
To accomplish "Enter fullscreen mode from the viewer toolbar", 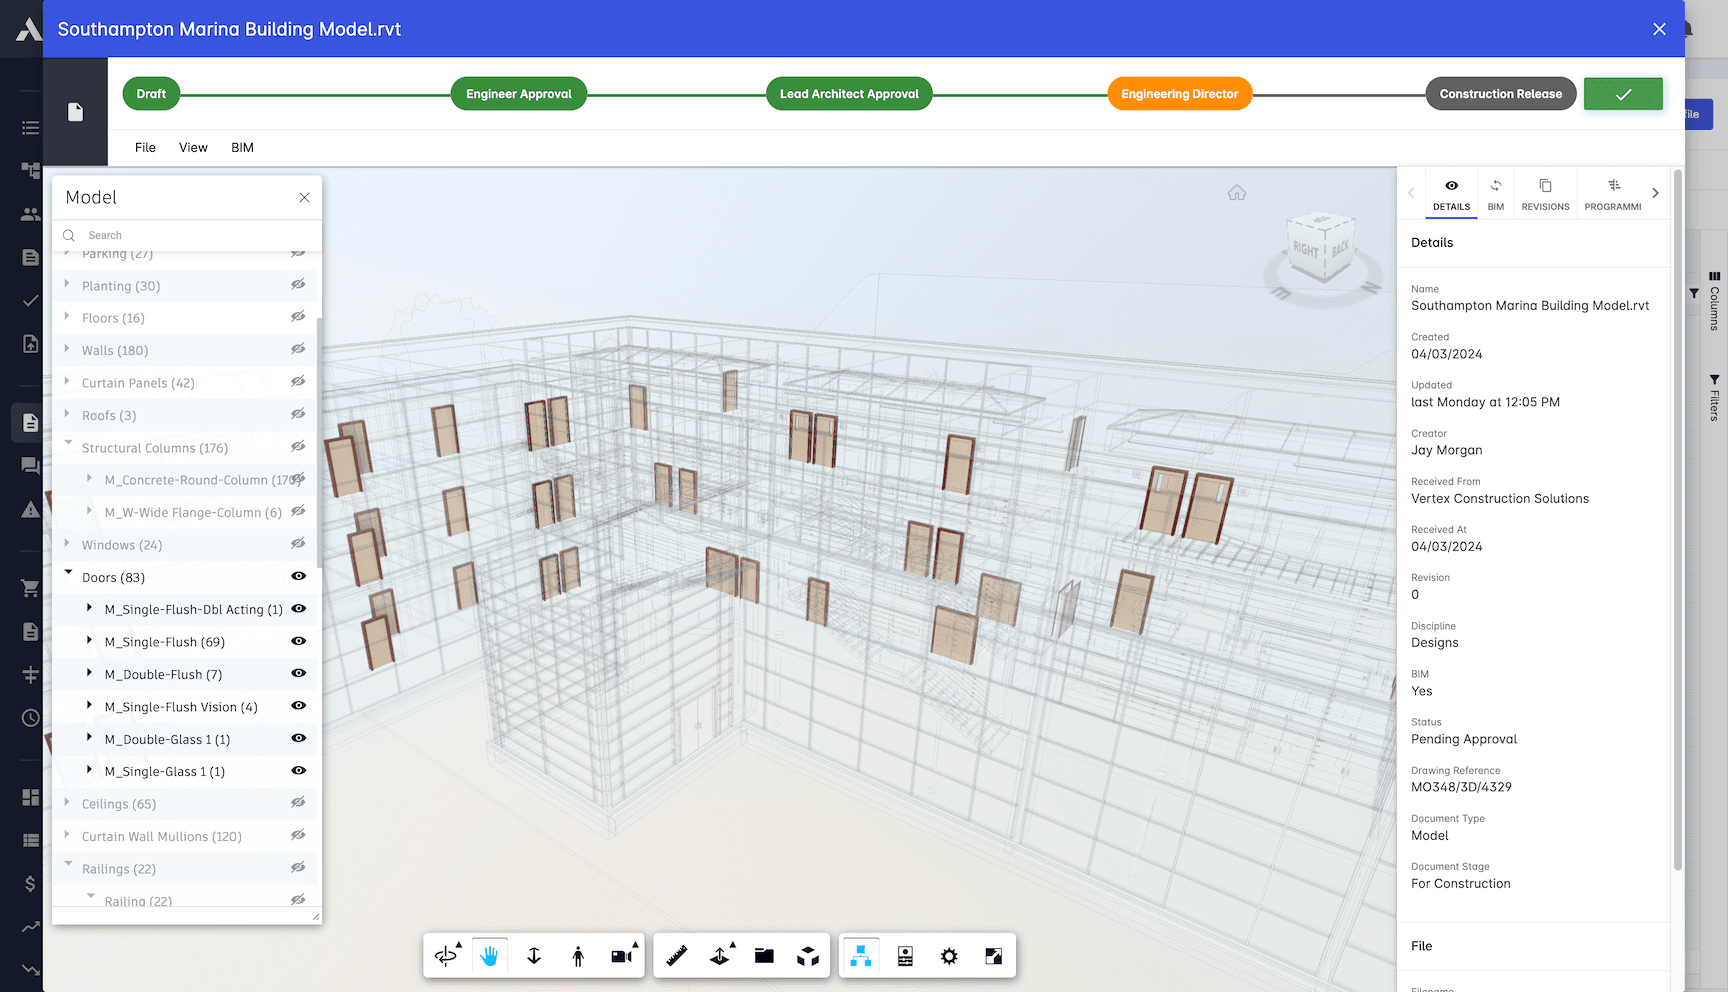I will click(993, 955).
